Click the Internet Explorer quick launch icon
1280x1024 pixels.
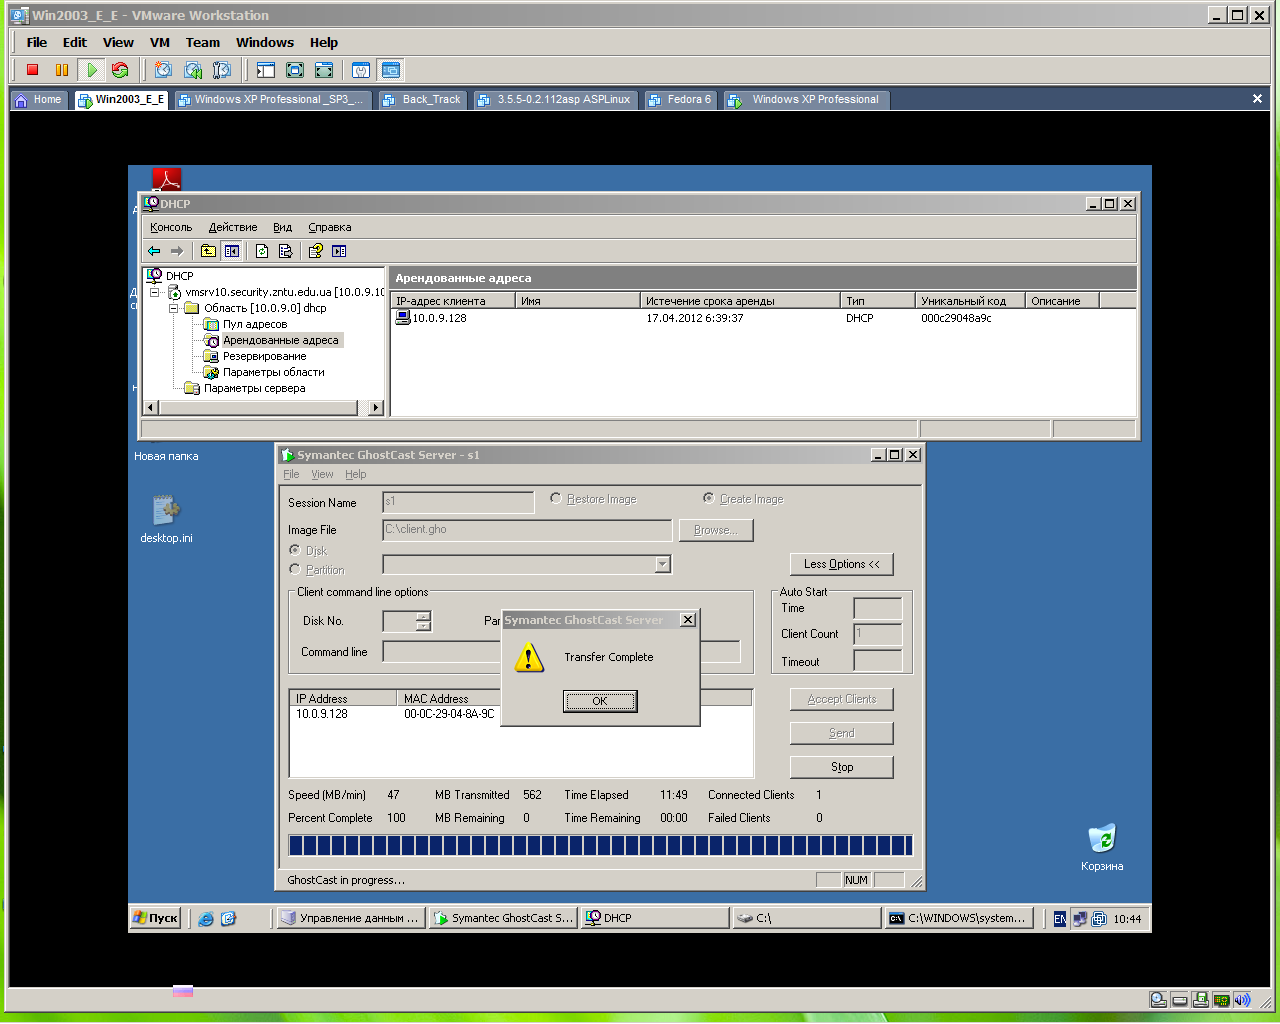click(206, 918)
